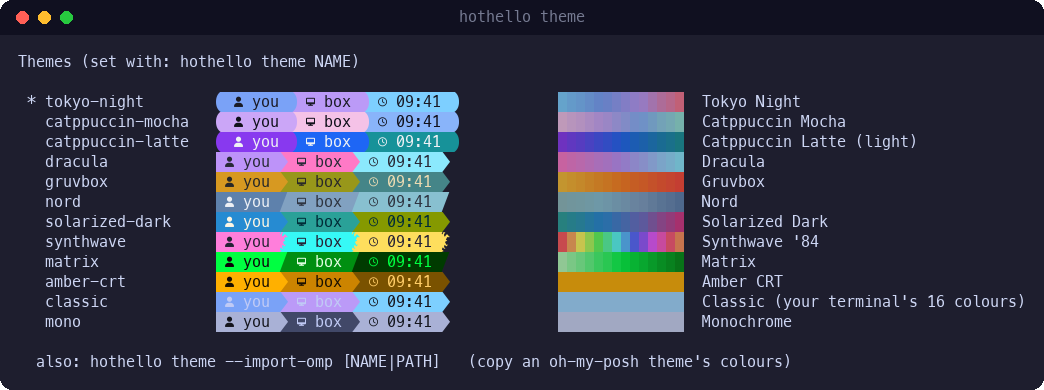
Task: Click the Amber CRT palette strip
Action: pyautogui.click(x=621, y=282)
